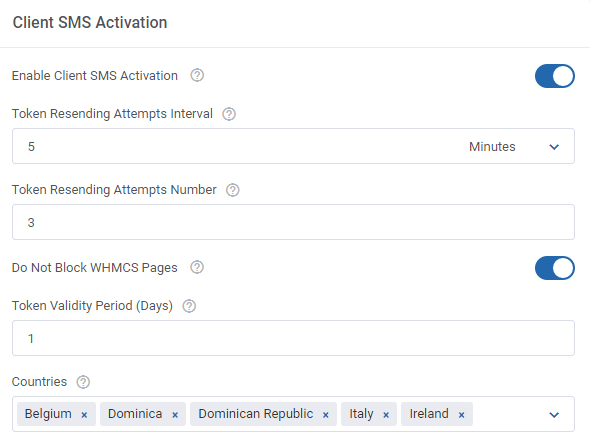Remove Belgium from the countries list
This screenshot has height=443, width=590.
[84, 415]
